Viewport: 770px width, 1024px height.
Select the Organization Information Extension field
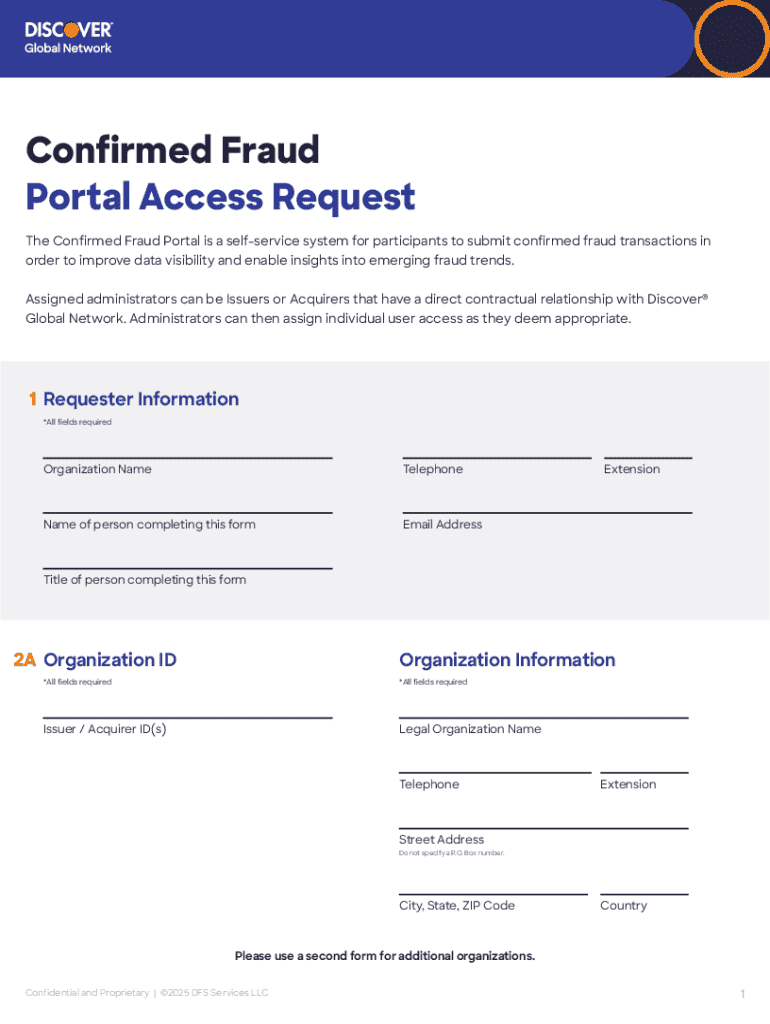click(643, 763)
